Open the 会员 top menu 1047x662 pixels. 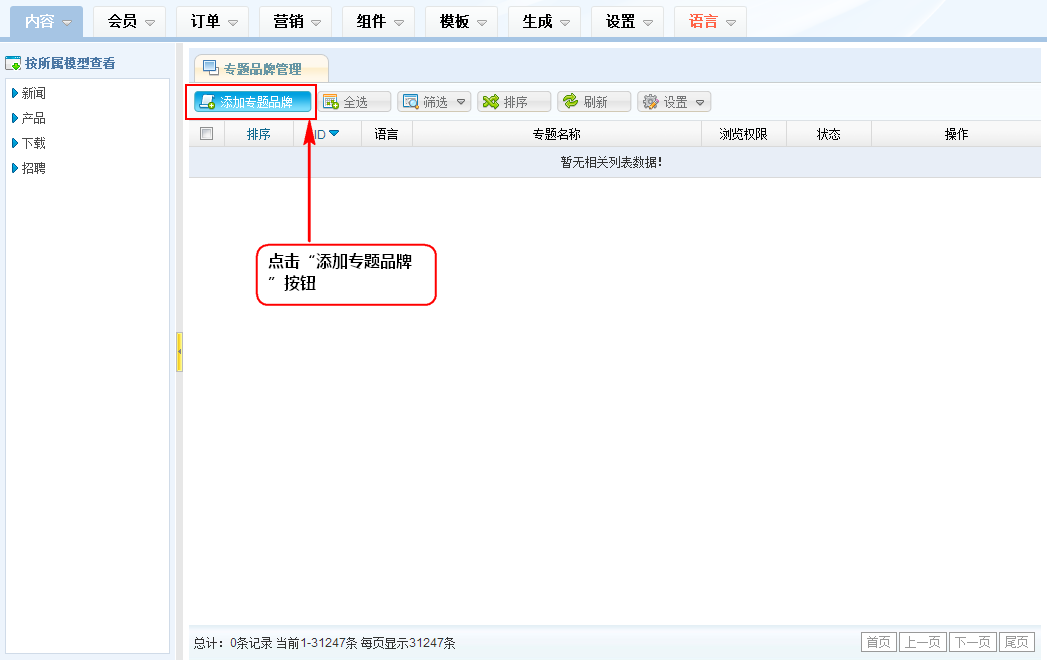tap(129, 21)
